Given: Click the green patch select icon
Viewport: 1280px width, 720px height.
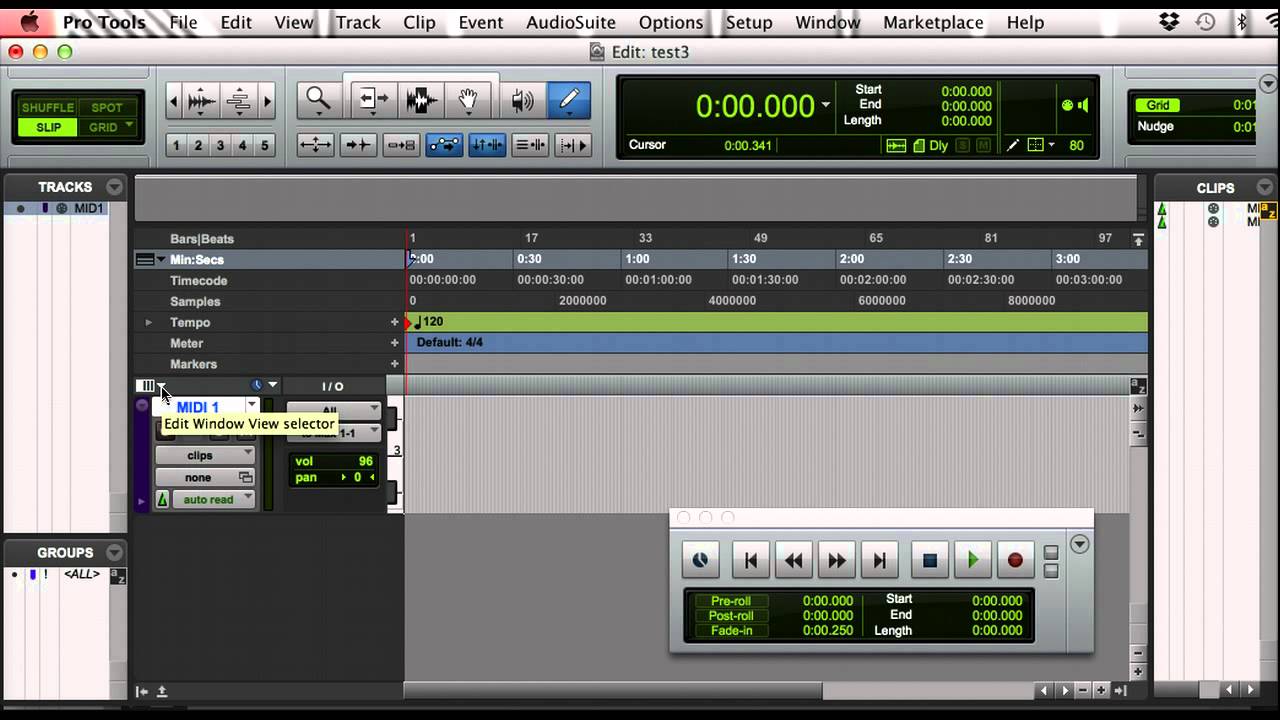Looking at the screenshot, I should click(x=162, y=499).
